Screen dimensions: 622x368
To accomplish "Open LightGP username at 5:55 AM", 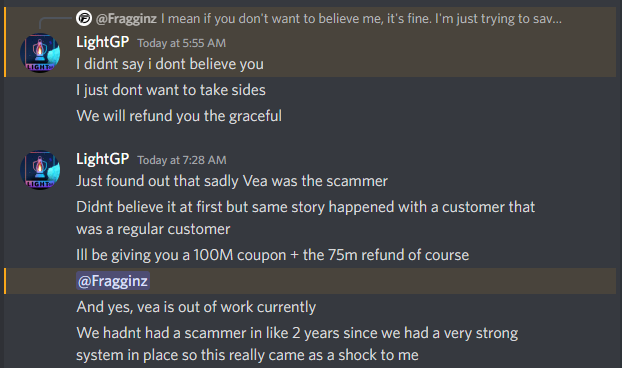I will [x=102, y=42].
